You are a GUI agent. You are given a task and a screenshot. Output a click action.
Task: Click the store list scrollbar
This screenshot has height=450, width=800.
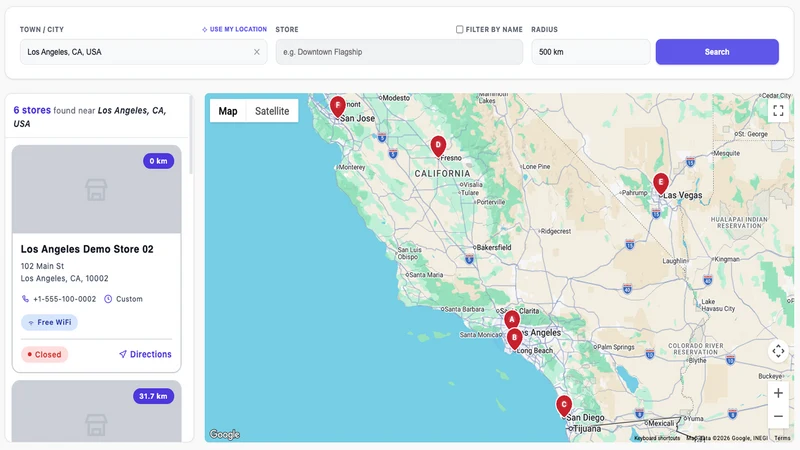point(191,135)
